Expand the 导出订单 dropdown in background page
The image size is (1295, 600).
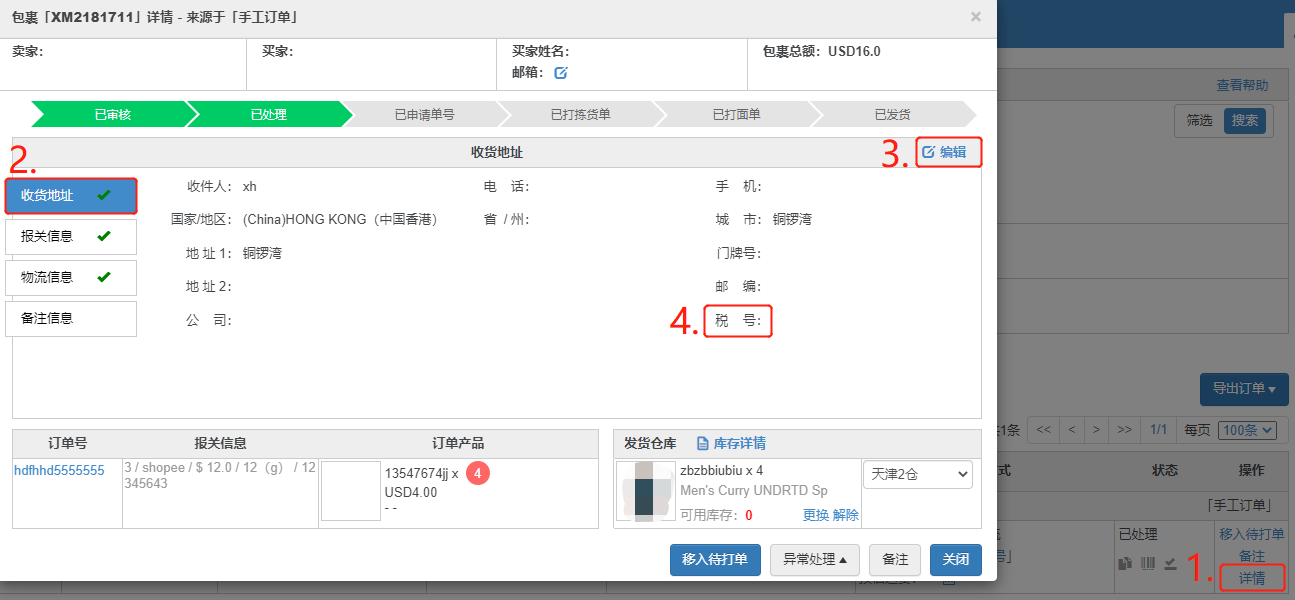click(1244, 389)
